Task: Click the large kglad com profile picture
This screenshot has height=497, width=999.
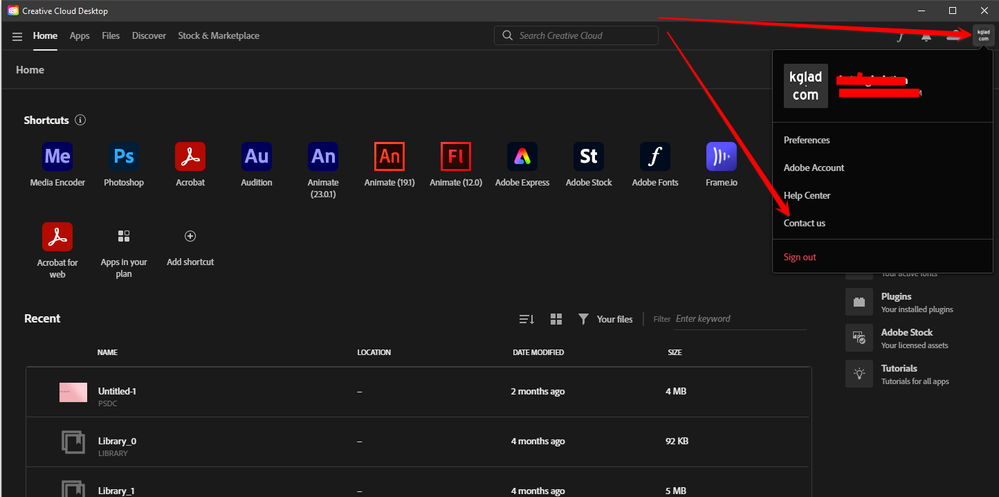Action: (805, 85)
